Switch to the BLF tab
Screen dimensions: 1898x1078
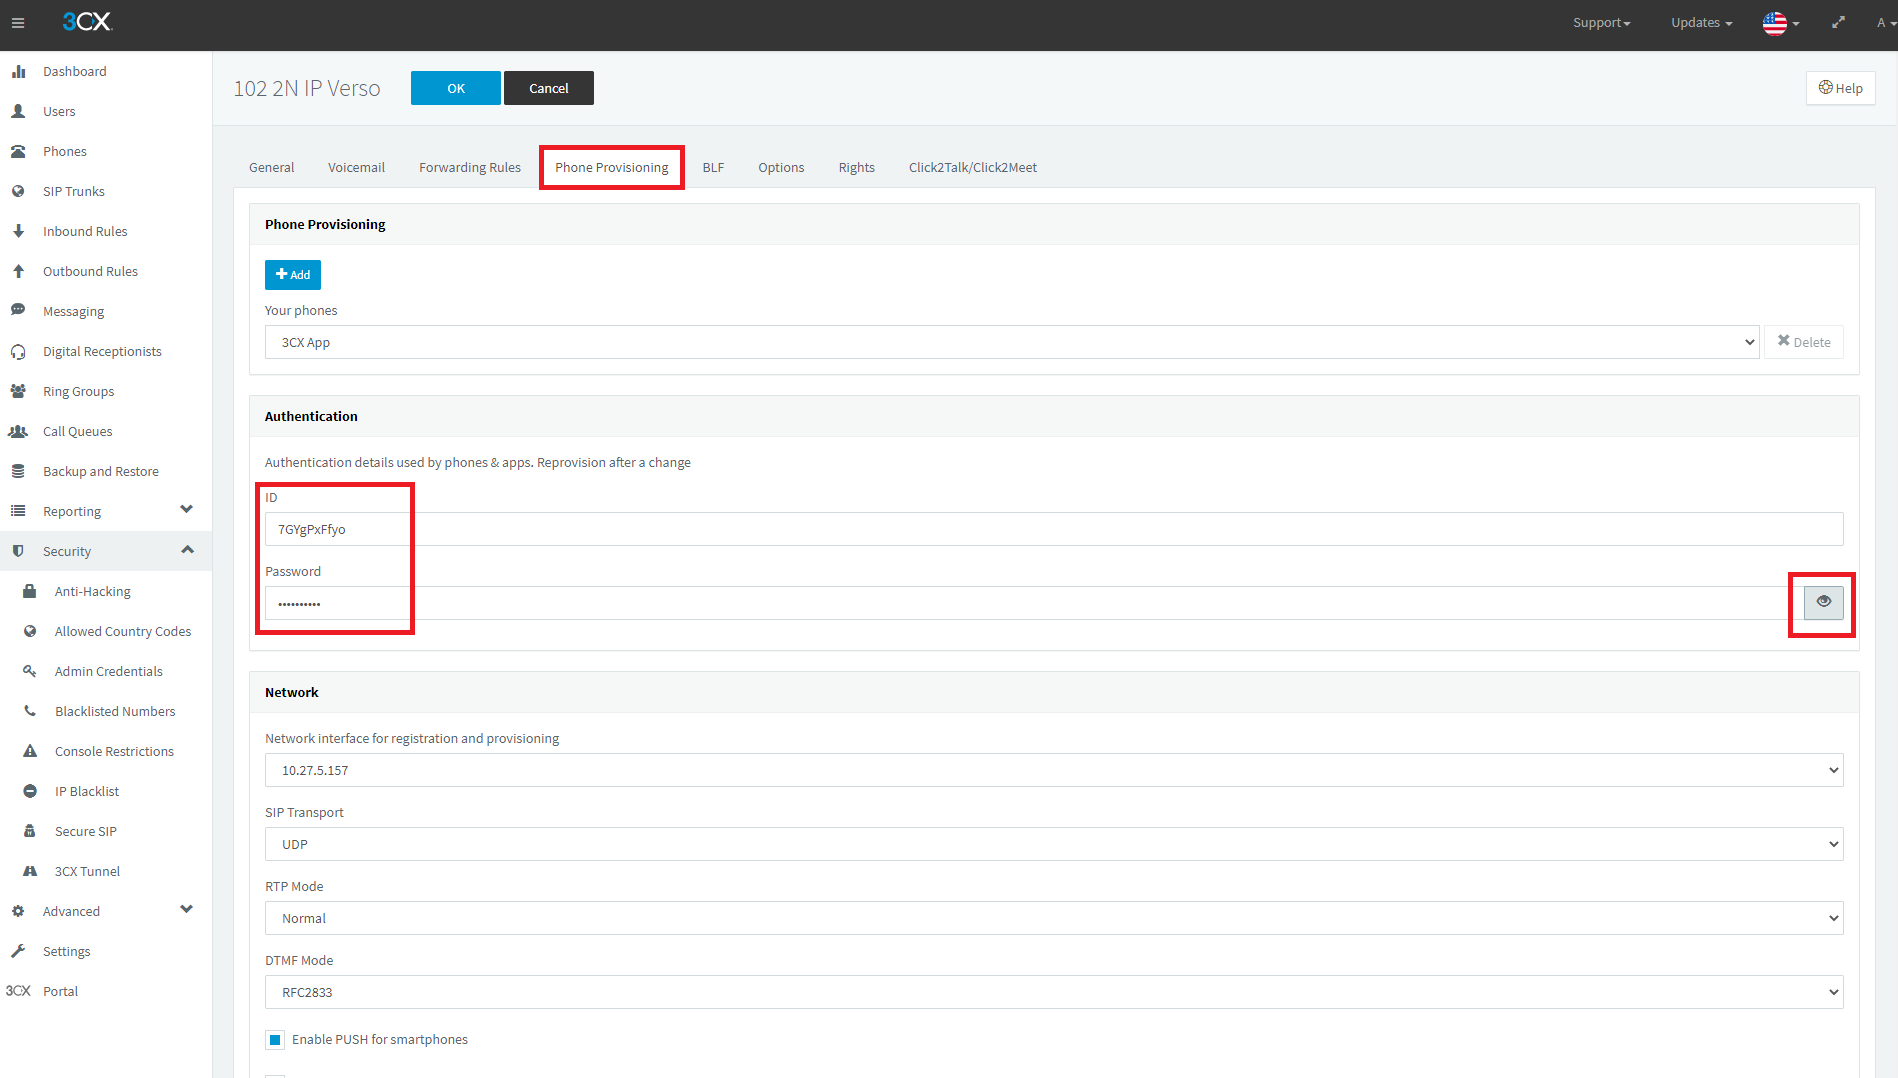pyautogui.click(x=713, y=168)
